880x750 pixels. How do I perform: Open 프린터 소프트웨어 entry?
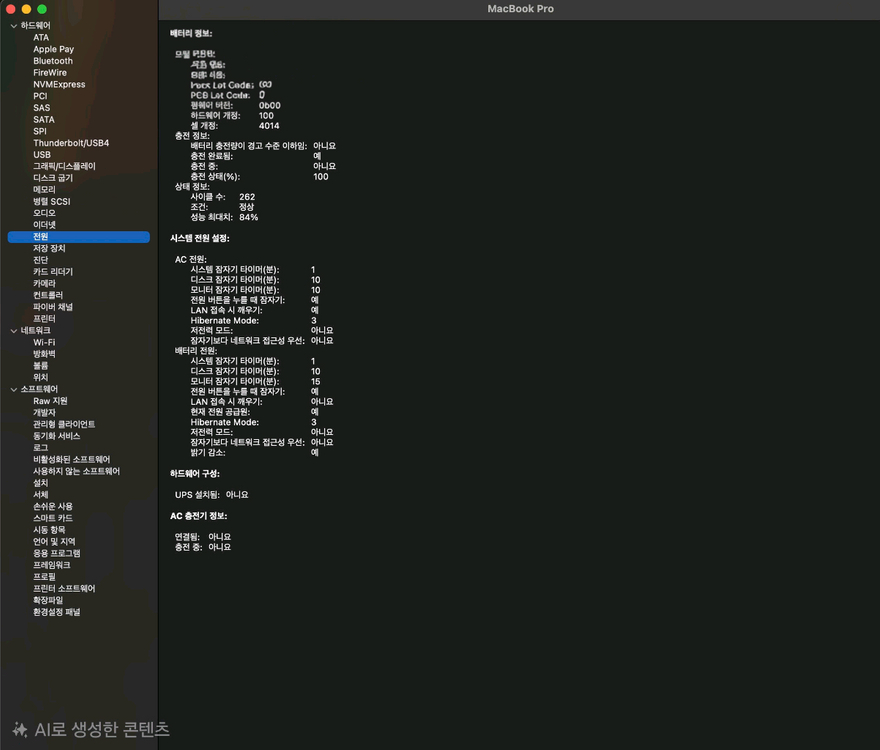point(64,588)
